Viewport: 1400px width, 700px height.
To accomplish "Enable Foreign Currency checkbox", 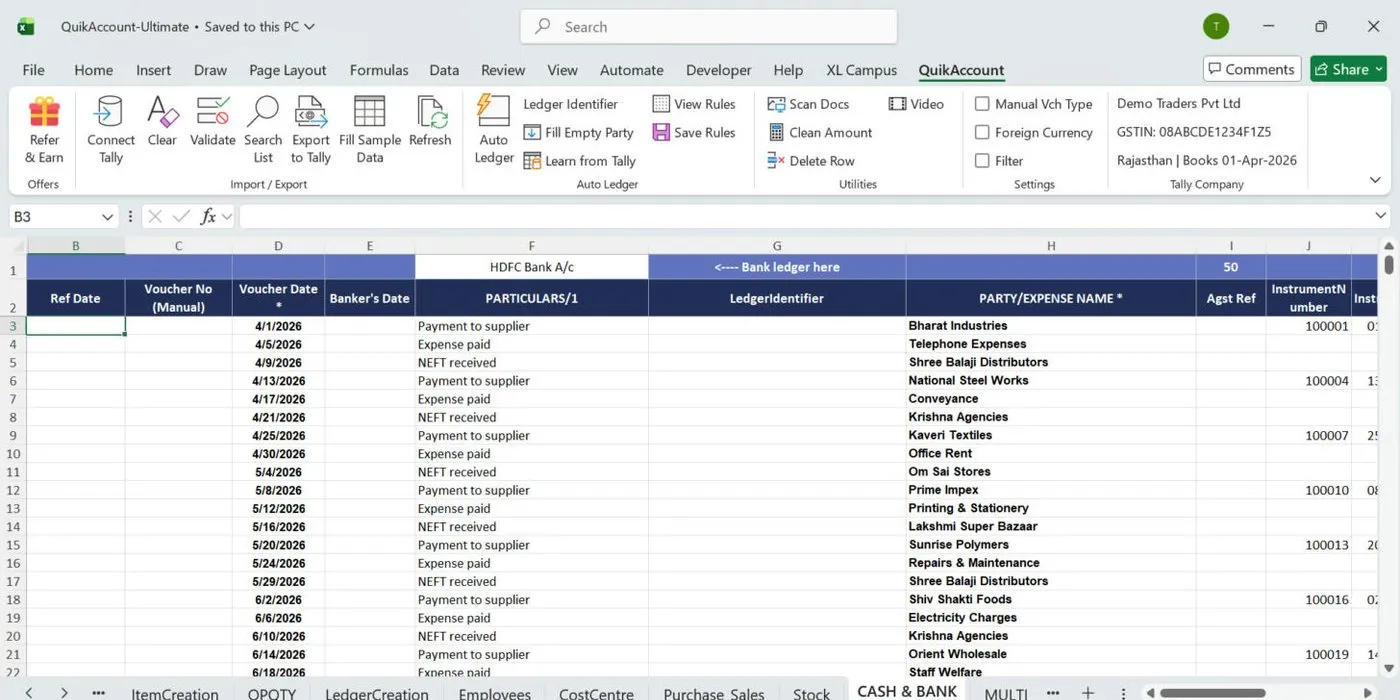I will (x=982, y=132).
